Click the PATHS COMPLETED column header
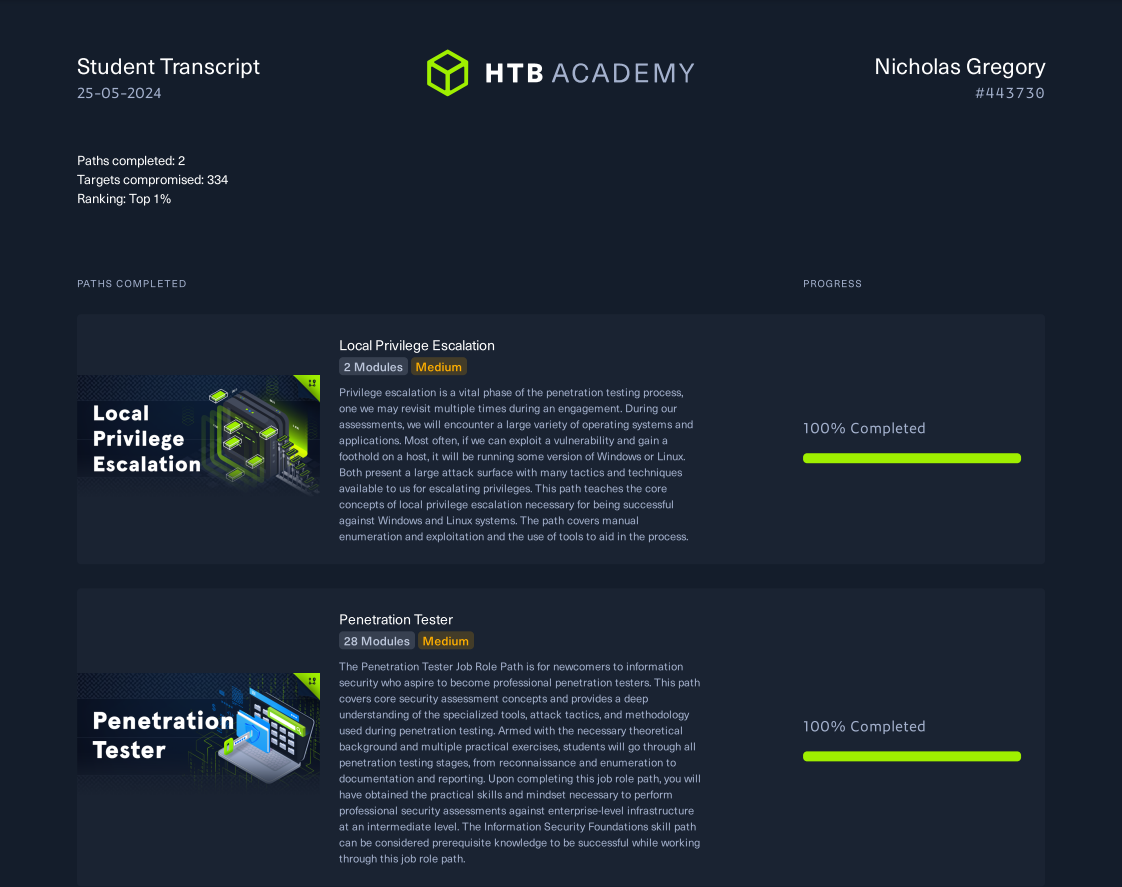1122x887 pixels. point(132,284)
